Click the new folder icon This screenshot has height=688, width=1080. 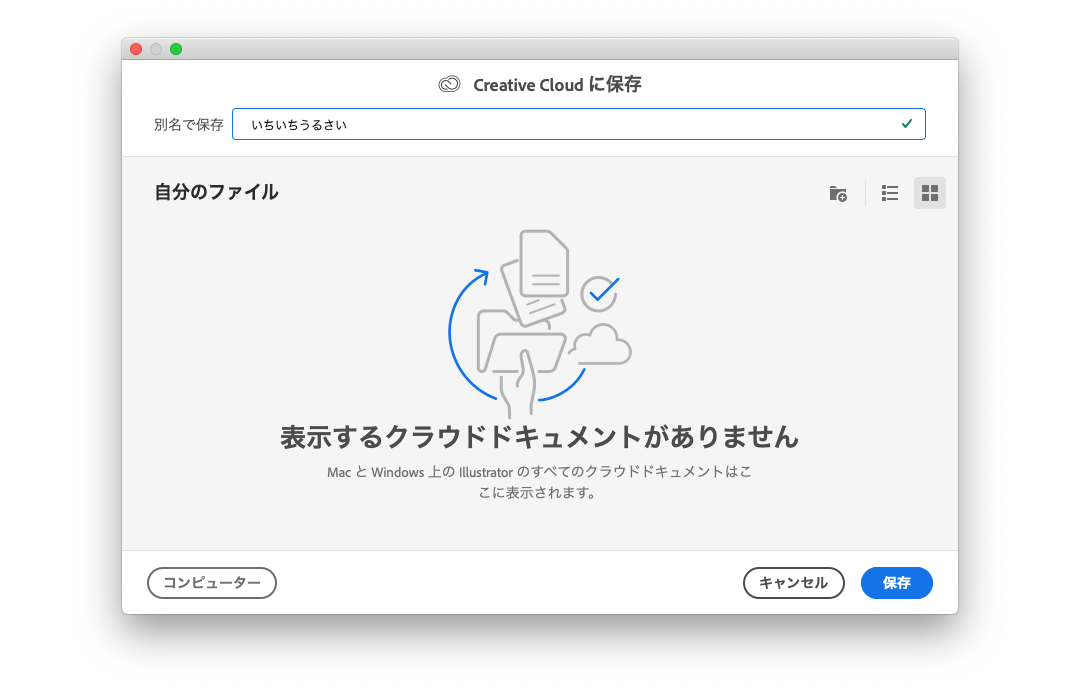coord(838,194)
